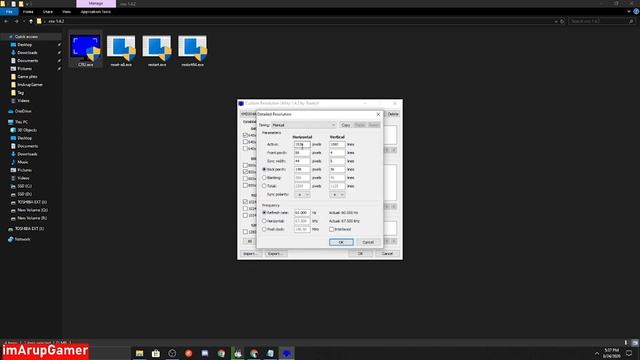Select the CRU.exe file icon

click(x=86, y=50)
